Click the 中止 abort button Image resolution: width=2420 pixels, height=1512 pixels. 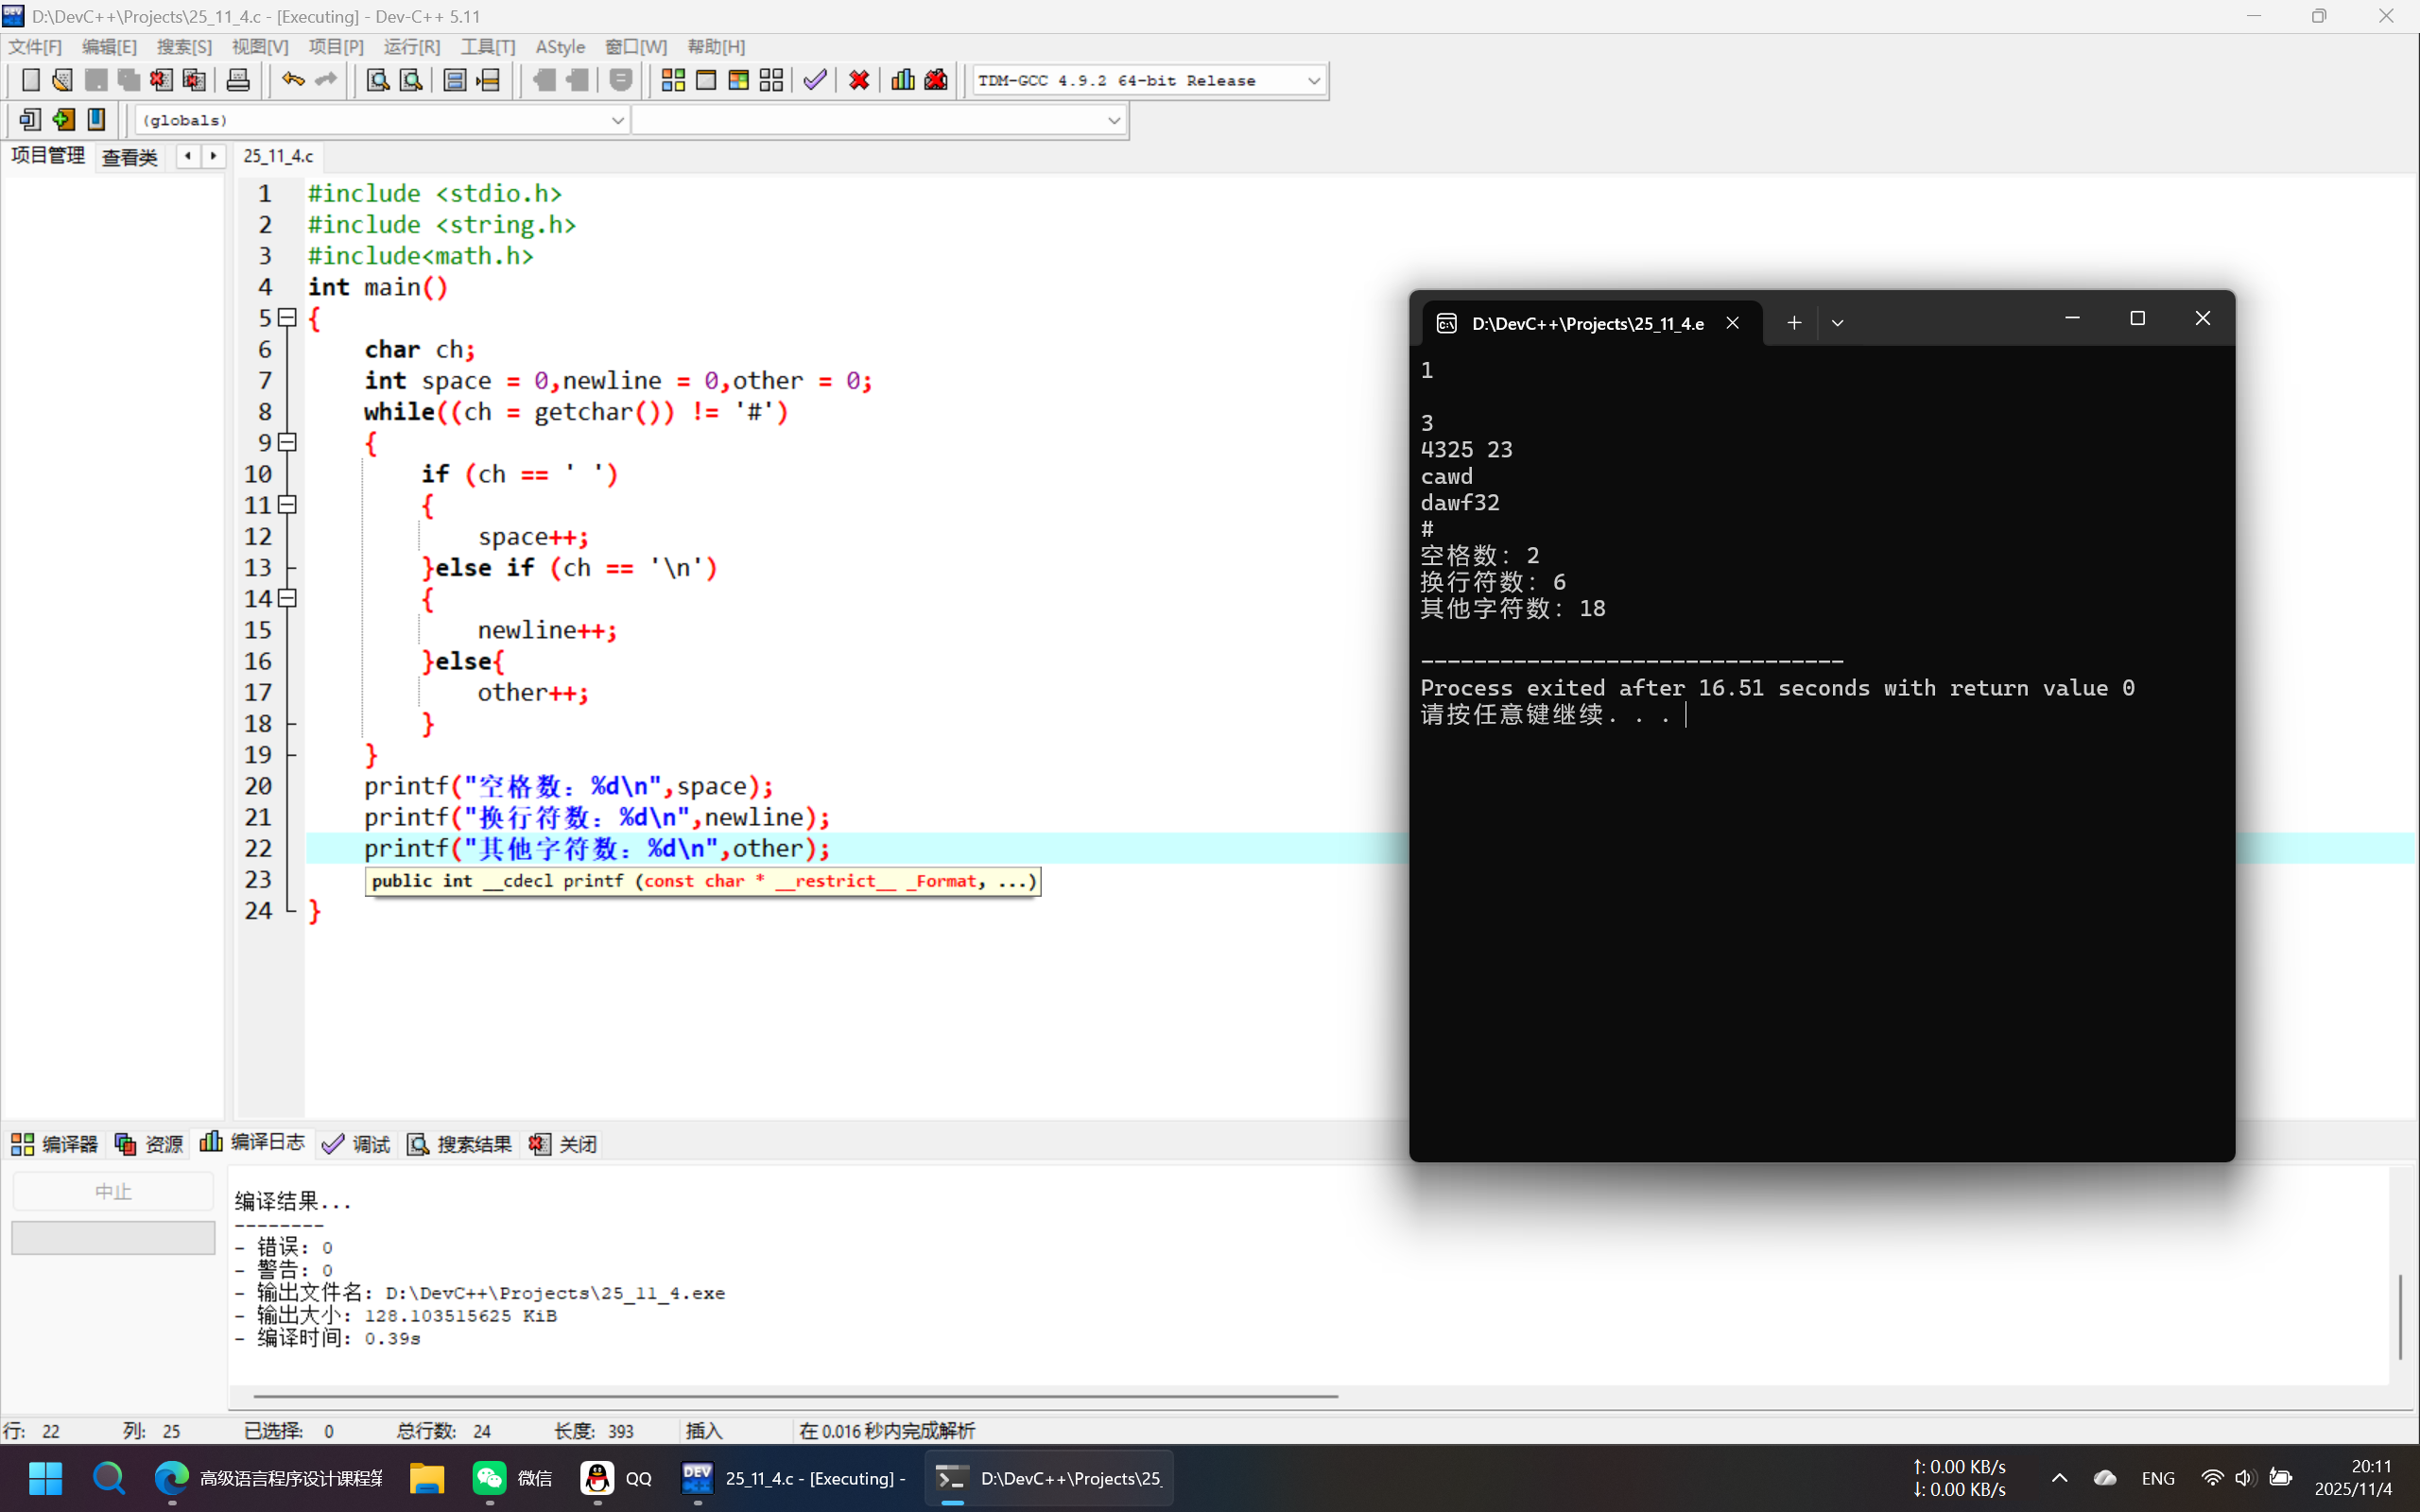pos(113,1191)
